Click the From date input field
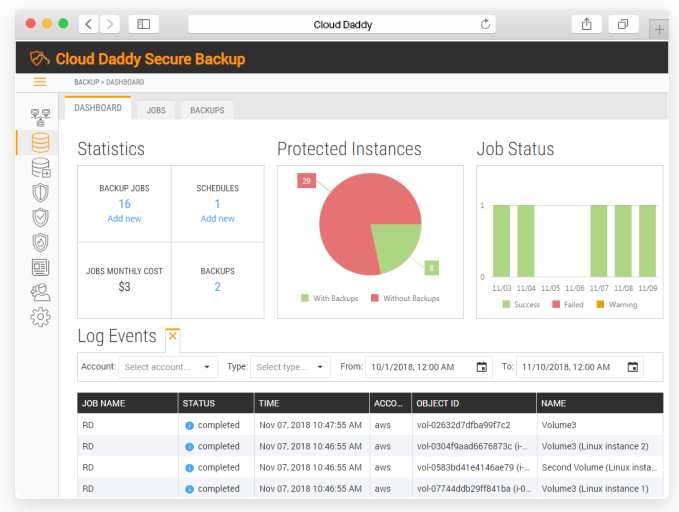The width and height of the screenshot is (679, 512). pos(429,367)
